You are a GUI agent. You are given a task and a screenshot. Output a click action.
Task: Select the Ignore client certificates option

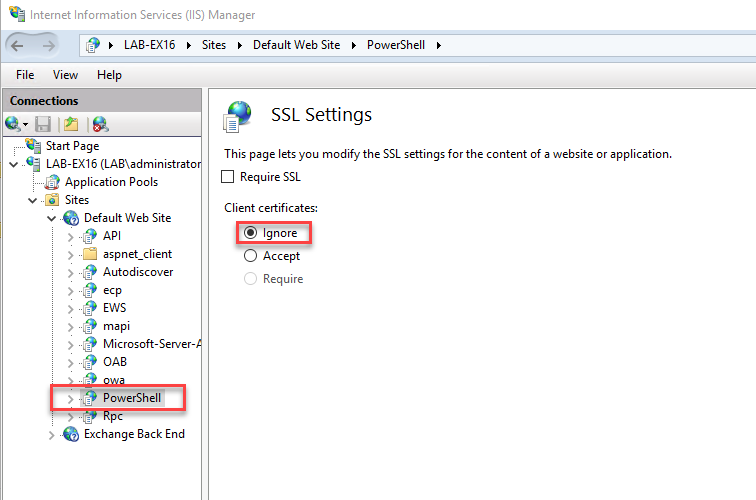tap(250, 233)
